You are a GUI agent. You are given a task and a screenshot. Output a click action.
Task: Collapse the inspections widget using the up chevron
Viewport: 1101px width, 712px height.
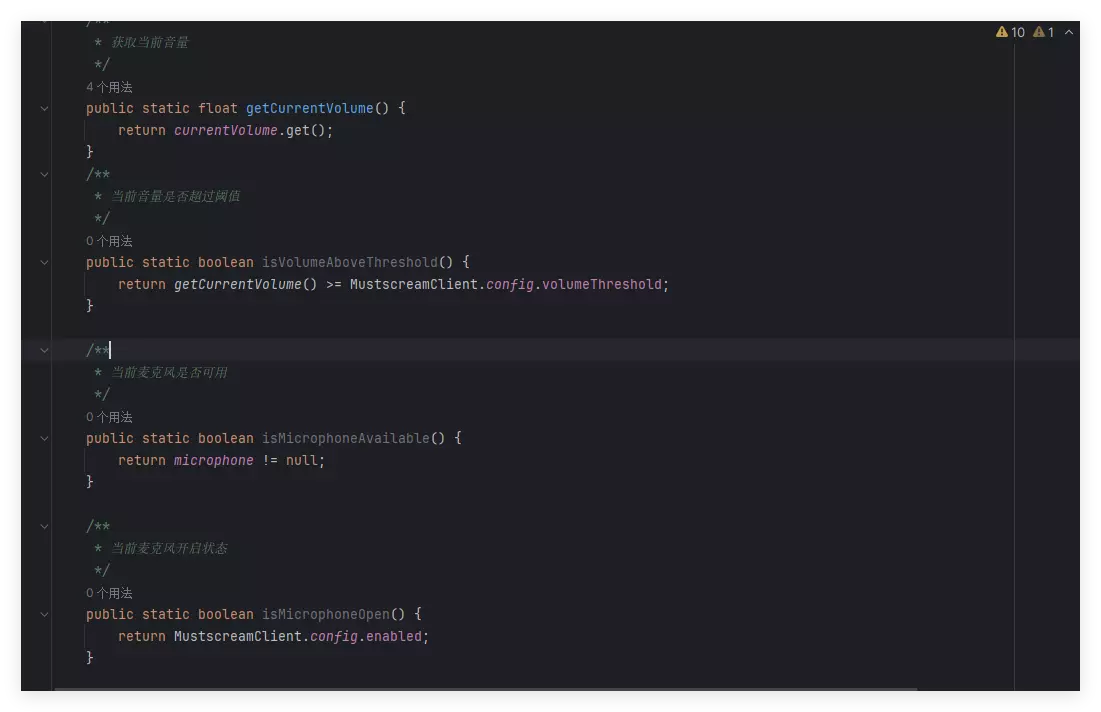pos(1069,32)
